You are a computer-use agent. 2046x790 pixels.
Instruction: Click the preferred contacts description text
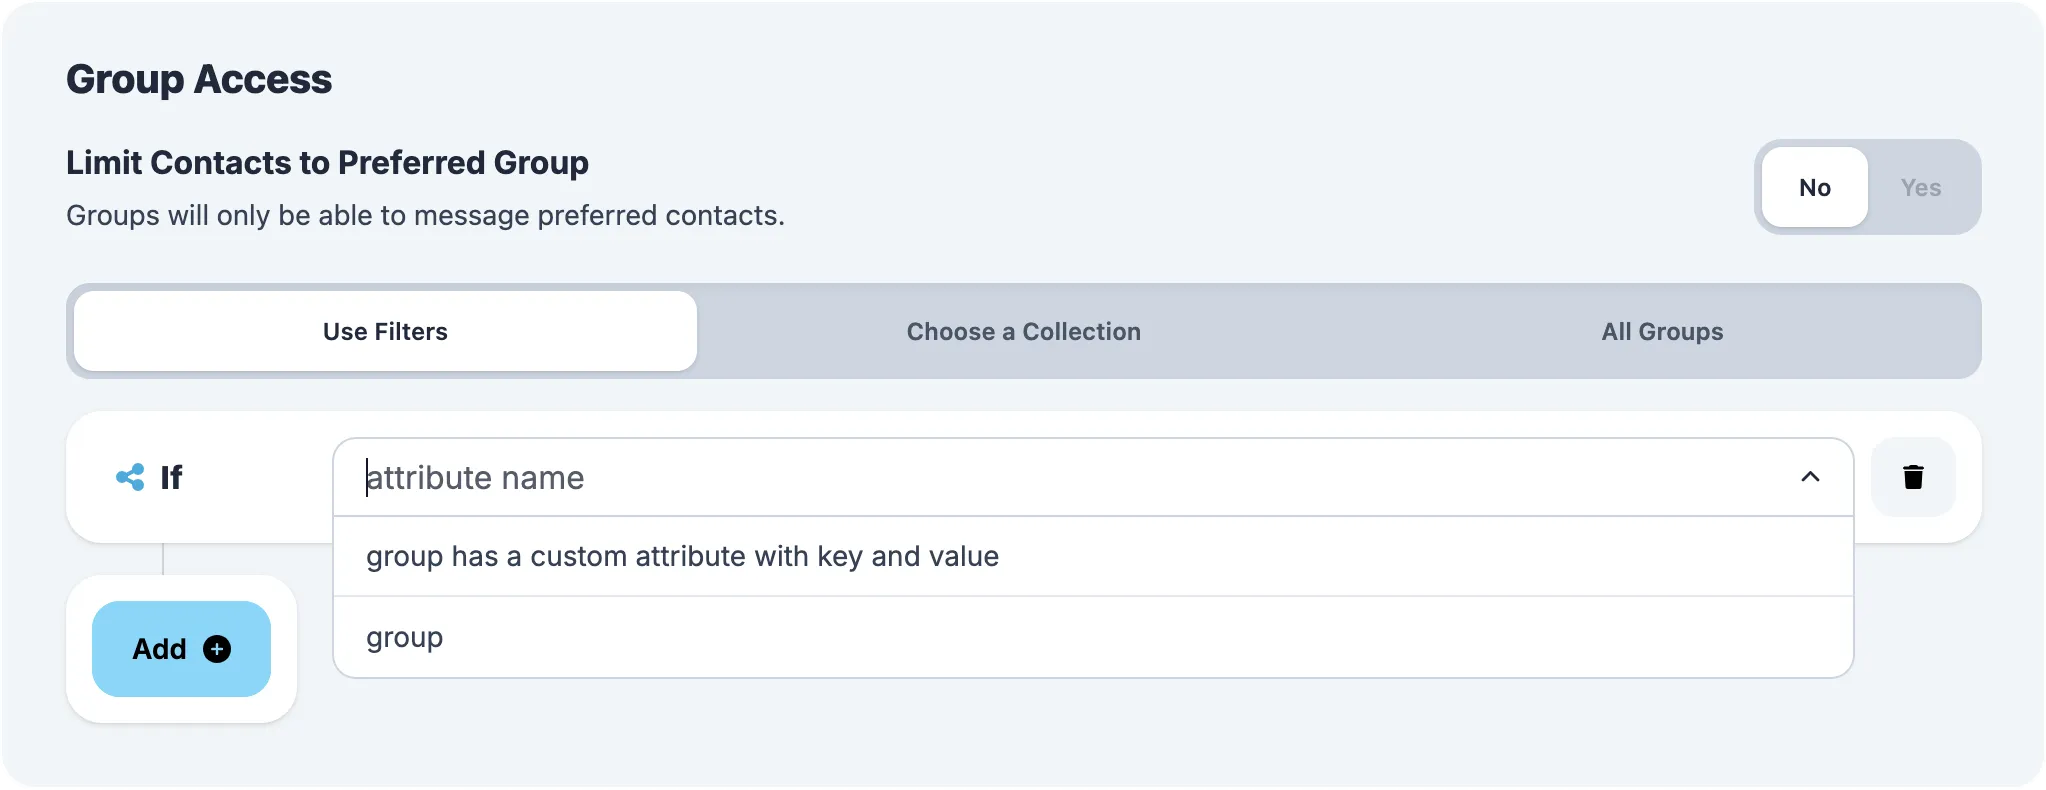point(425,215)
